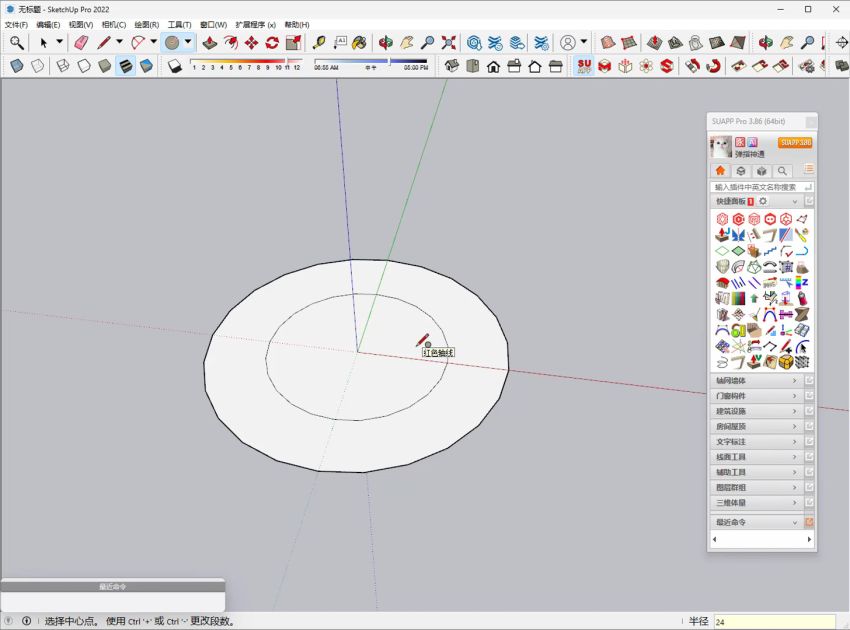Open the Circle shape tool dropdown arrow
This screenshot has height=630, width=850.
click(188, 42)
